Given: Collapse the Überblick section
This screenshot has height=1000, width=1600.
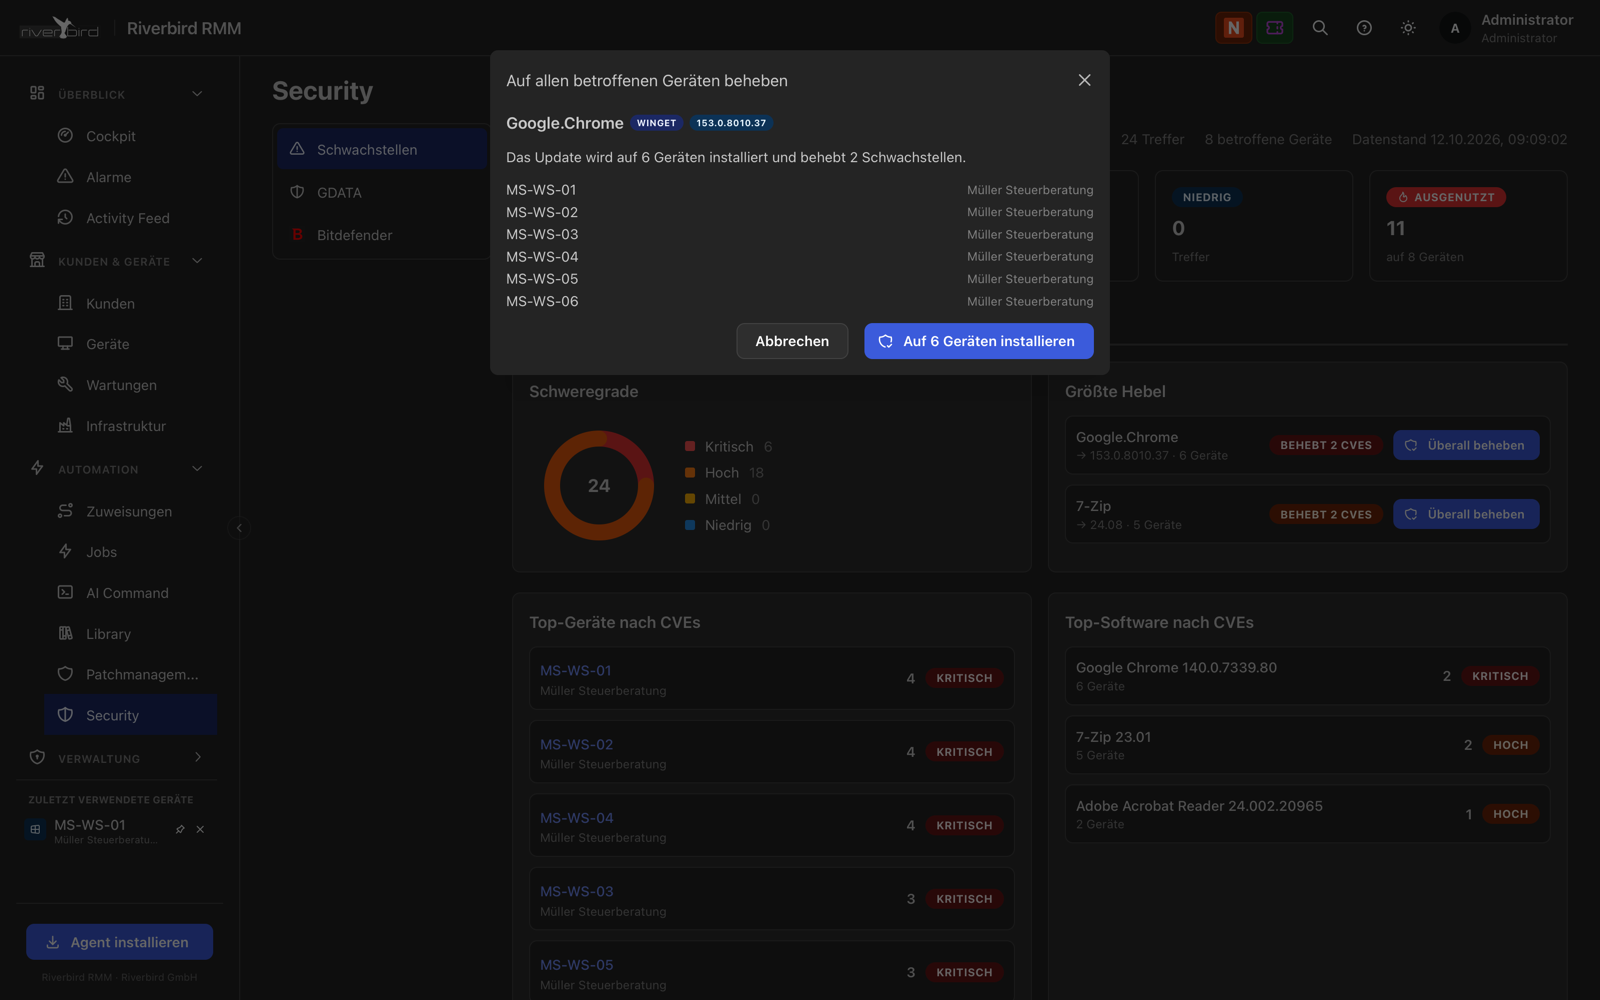Looking at the screenshot, I should click(197, 94).
